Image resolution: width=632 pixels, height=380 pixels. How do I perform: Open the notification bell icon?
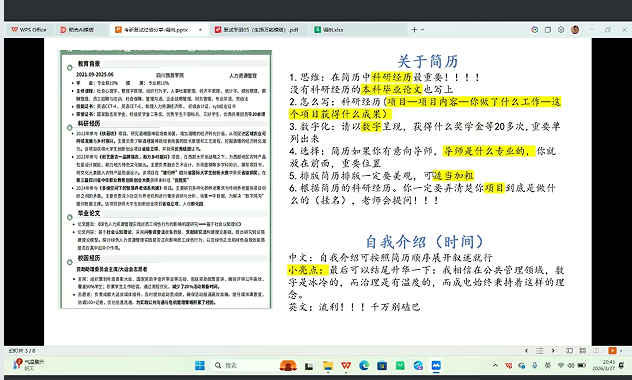(622, 365)
